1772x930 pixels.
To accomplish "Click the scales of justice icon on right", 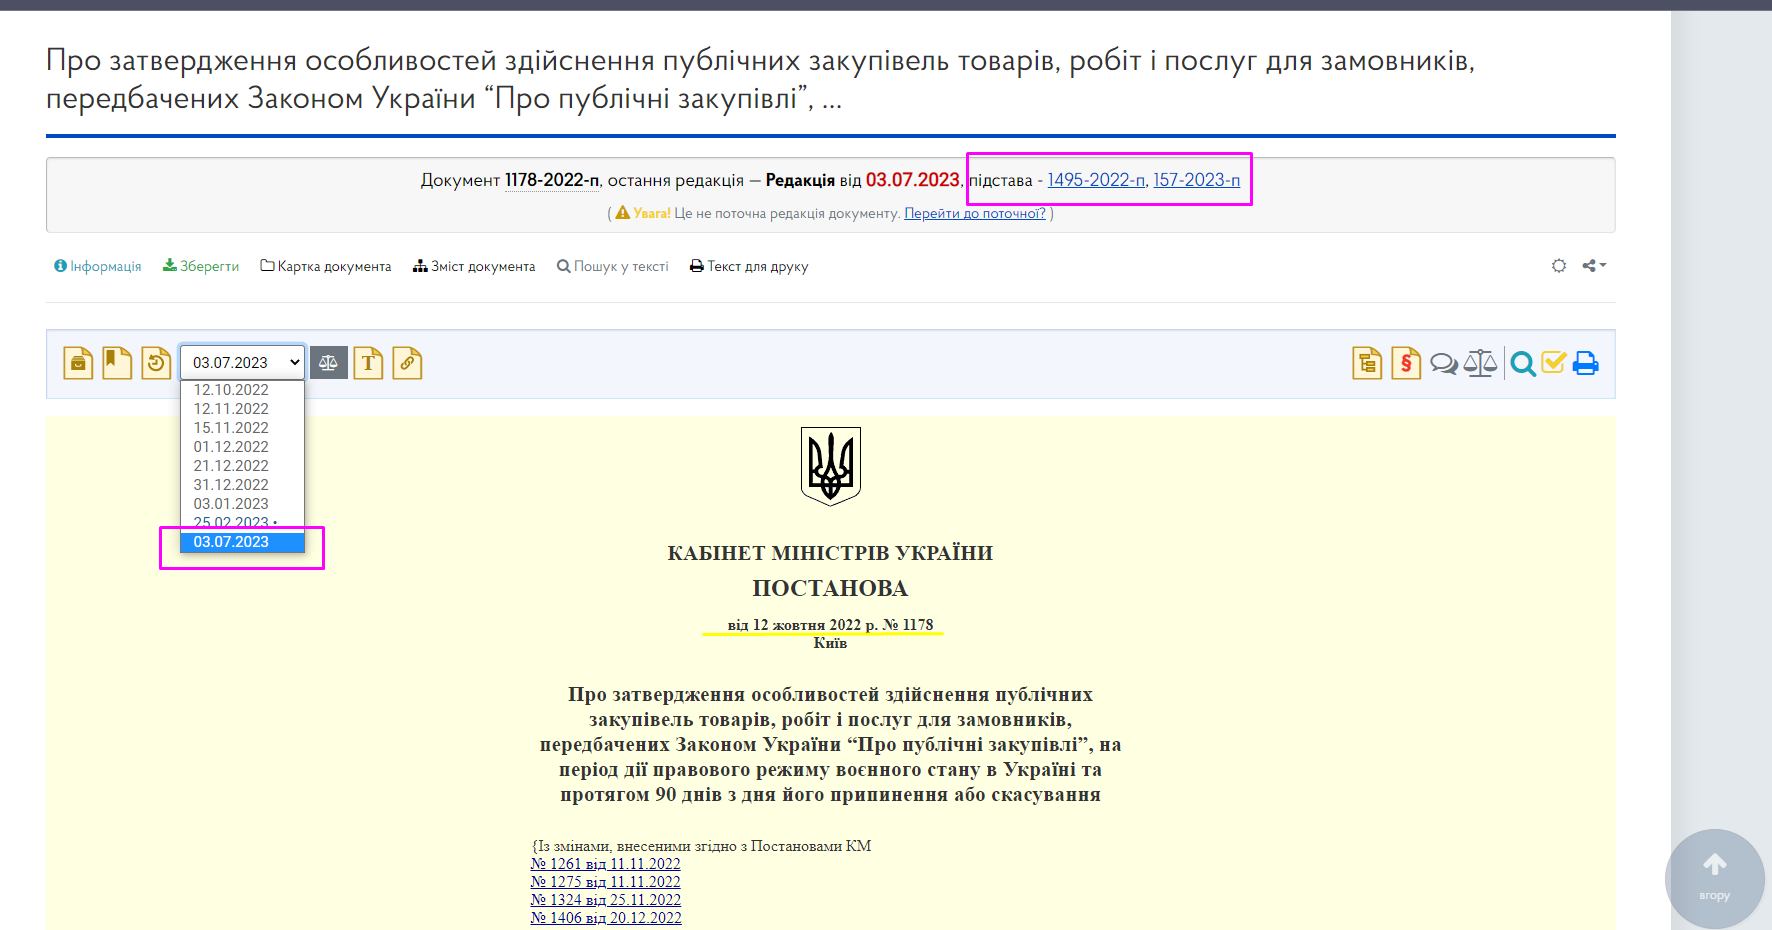I will pos(1481,363).
